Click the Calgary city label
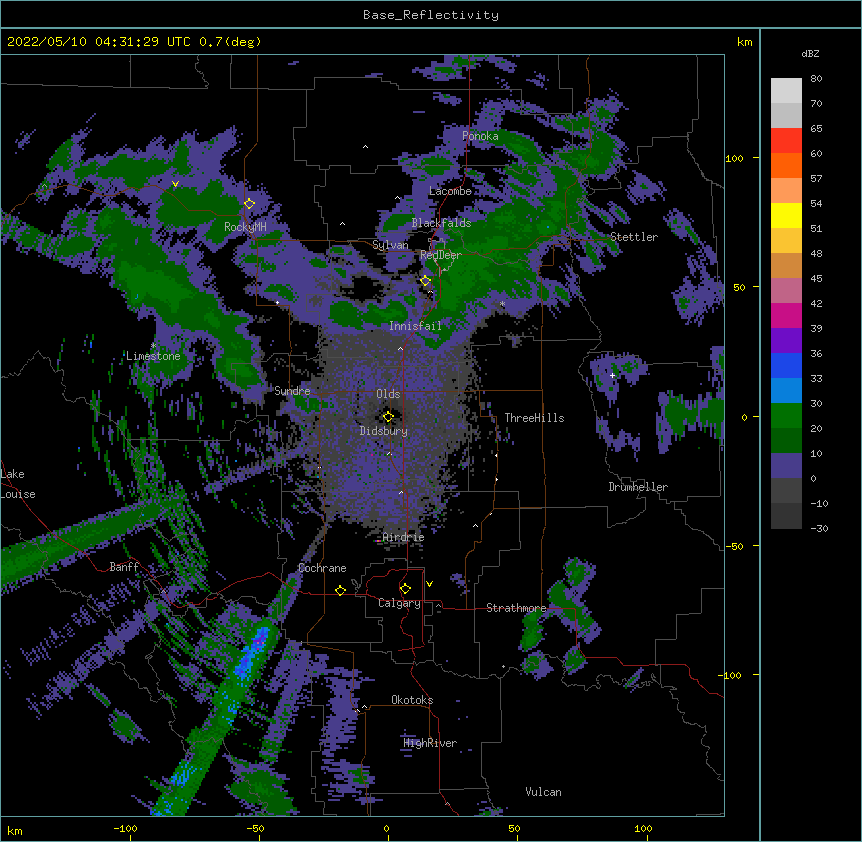 coord(399,603)
